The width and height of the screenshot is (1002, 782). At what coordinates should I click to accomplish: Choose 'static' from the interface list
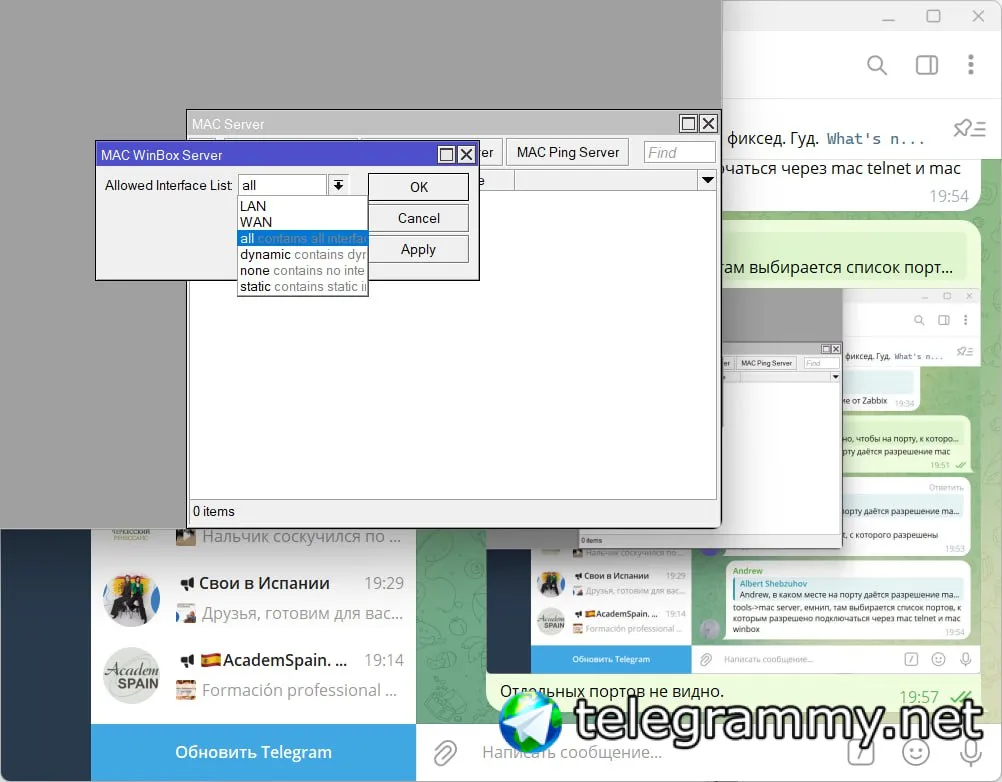[302, 286]
